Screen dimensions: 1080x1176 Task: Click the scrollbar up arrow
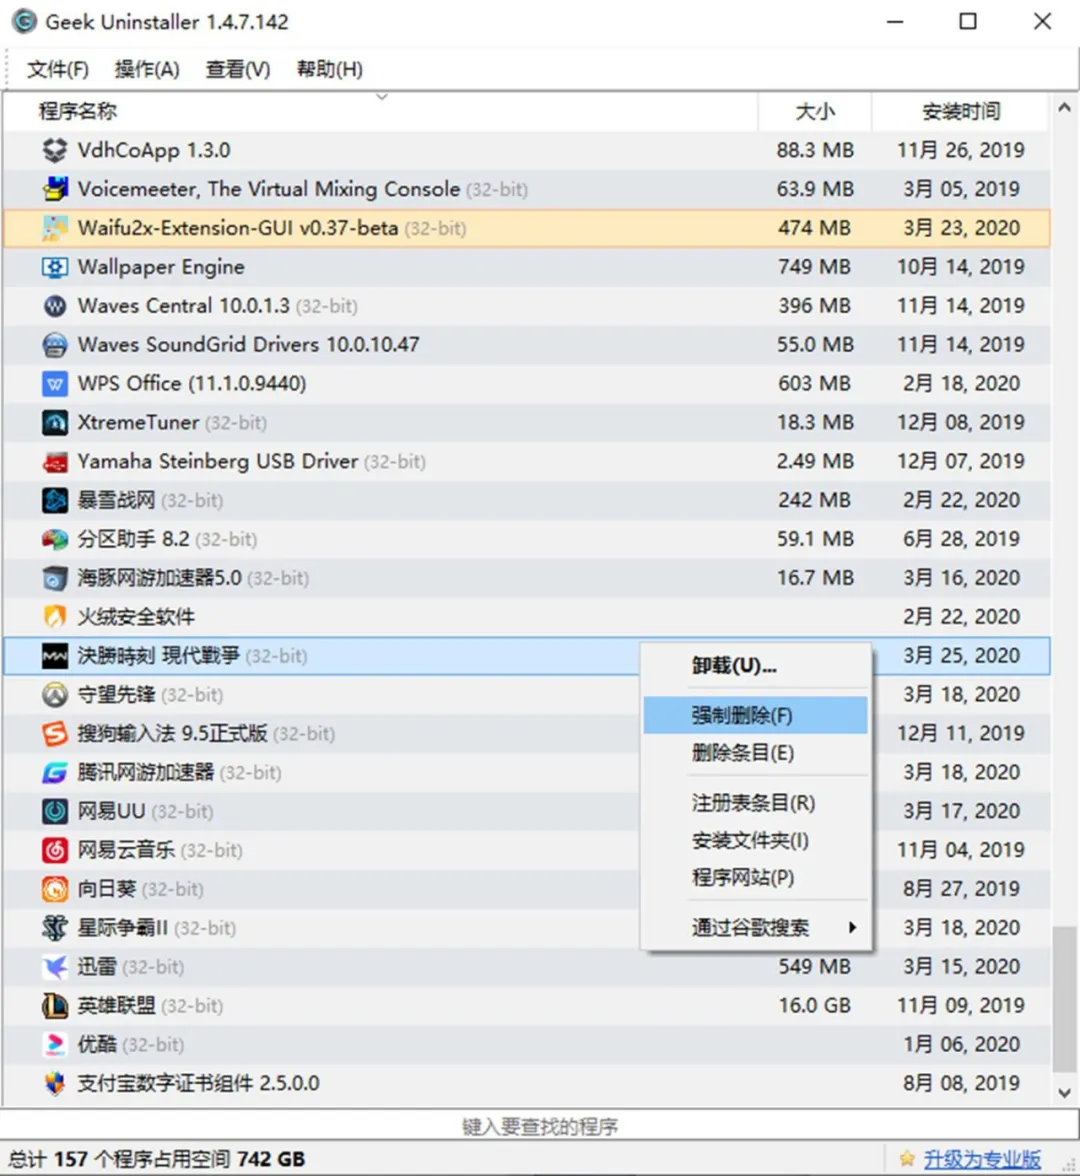pyautogui.click(x=1064, y=108)
